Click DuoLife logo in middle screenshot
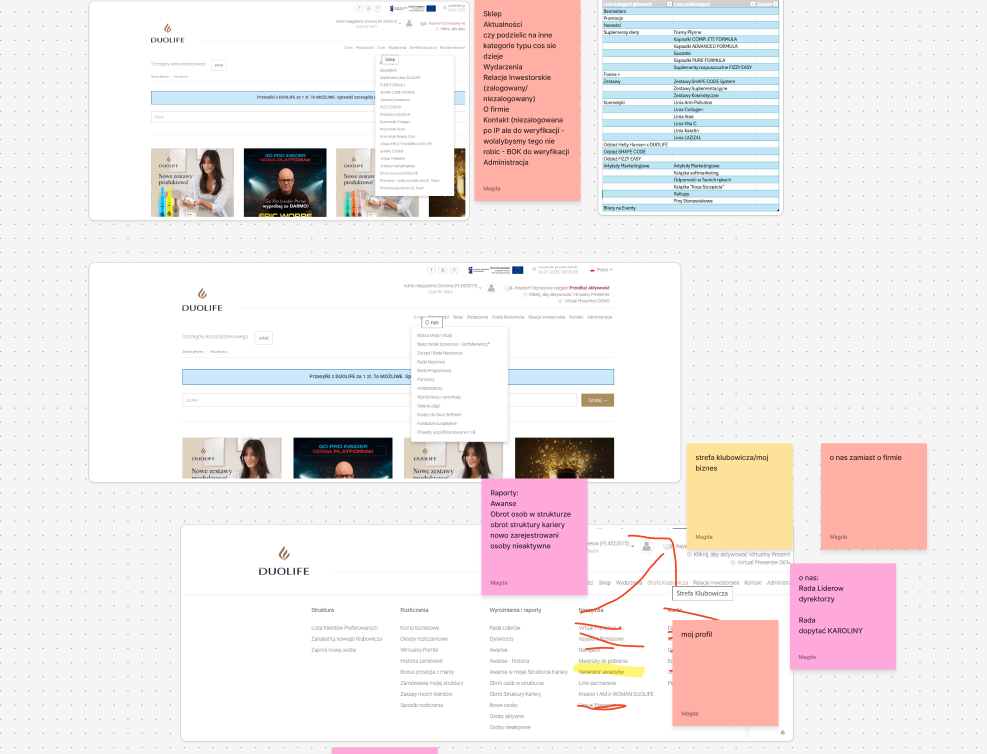The image size is (987, 754). [x=202, y=300]
